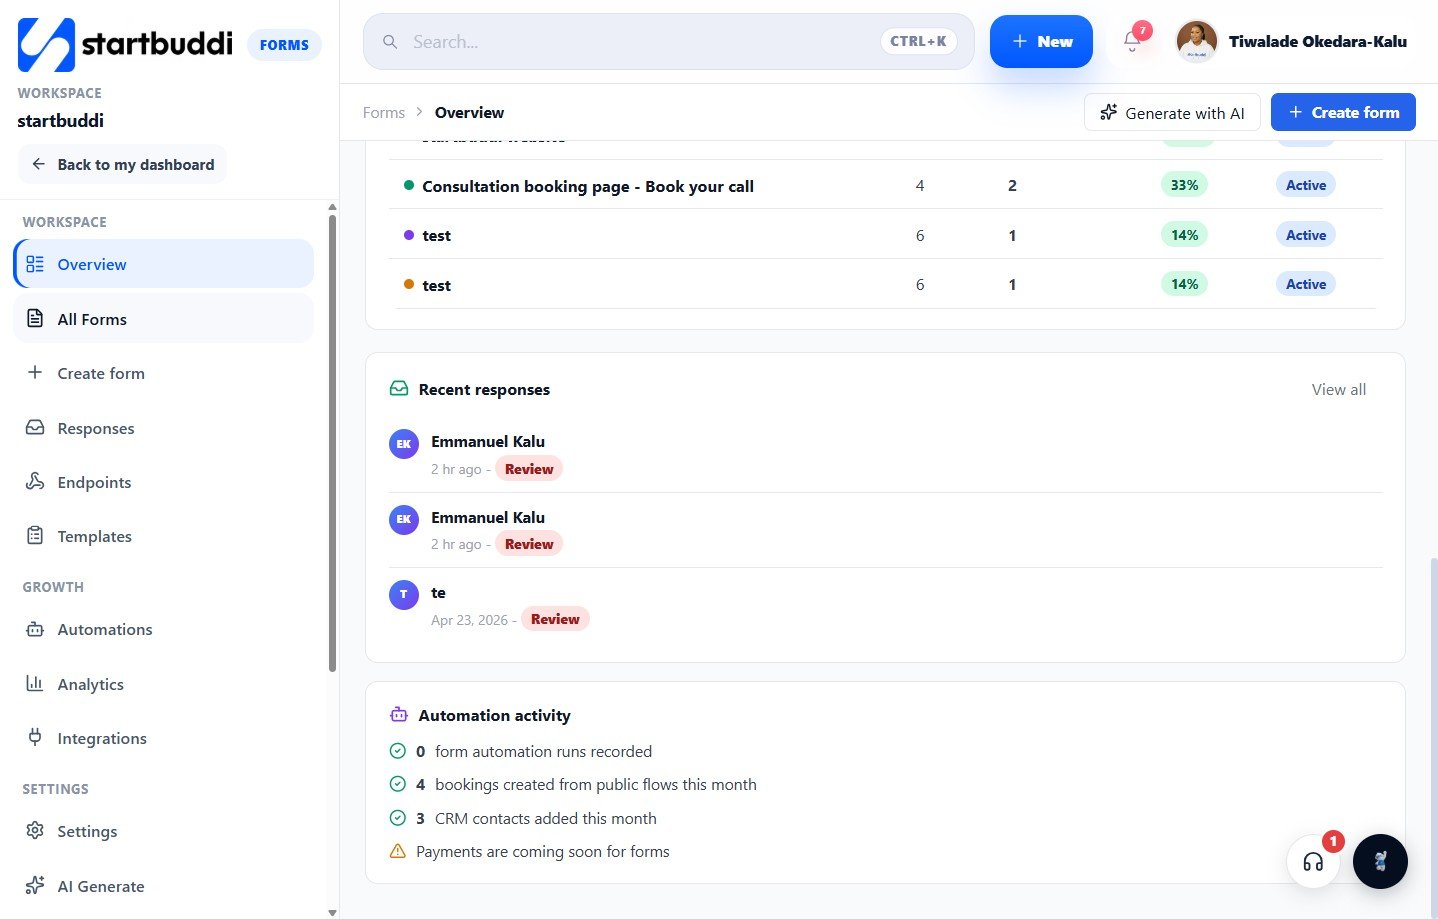The image size is (1438, 919).
Task: Open support headset chat button
Action: [1313, 861]
